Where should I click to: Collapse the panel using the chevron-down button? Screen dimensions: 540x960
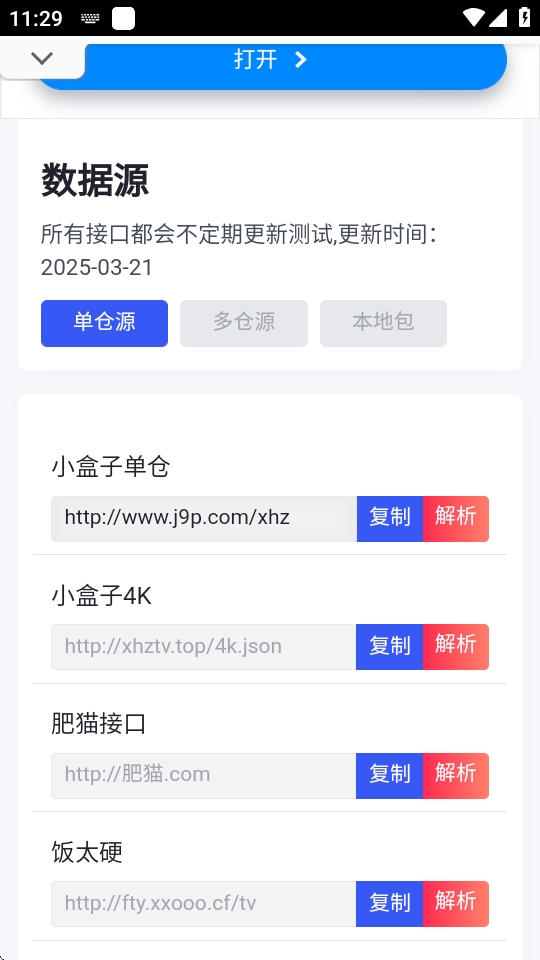42,59
